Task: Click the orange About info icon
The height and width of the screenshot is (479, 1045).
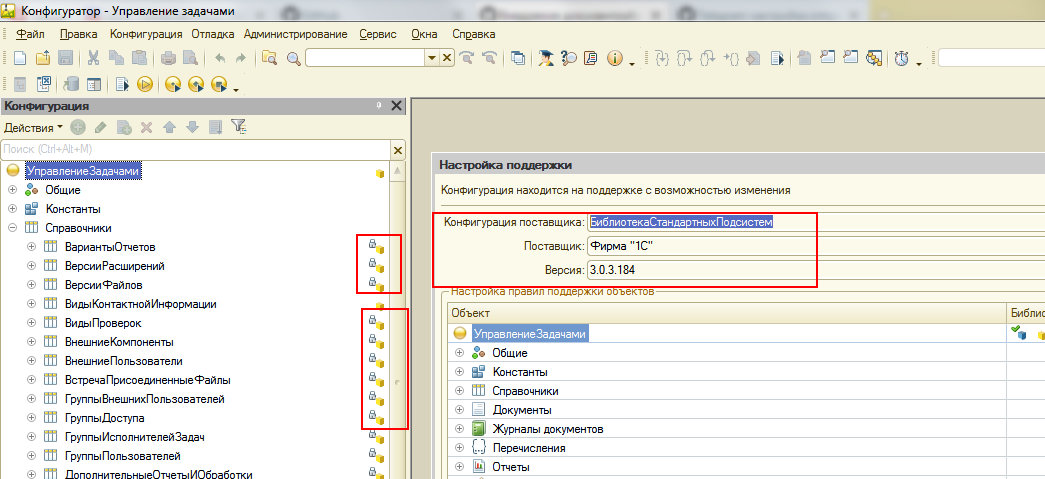Action: [x=614, y=59]
